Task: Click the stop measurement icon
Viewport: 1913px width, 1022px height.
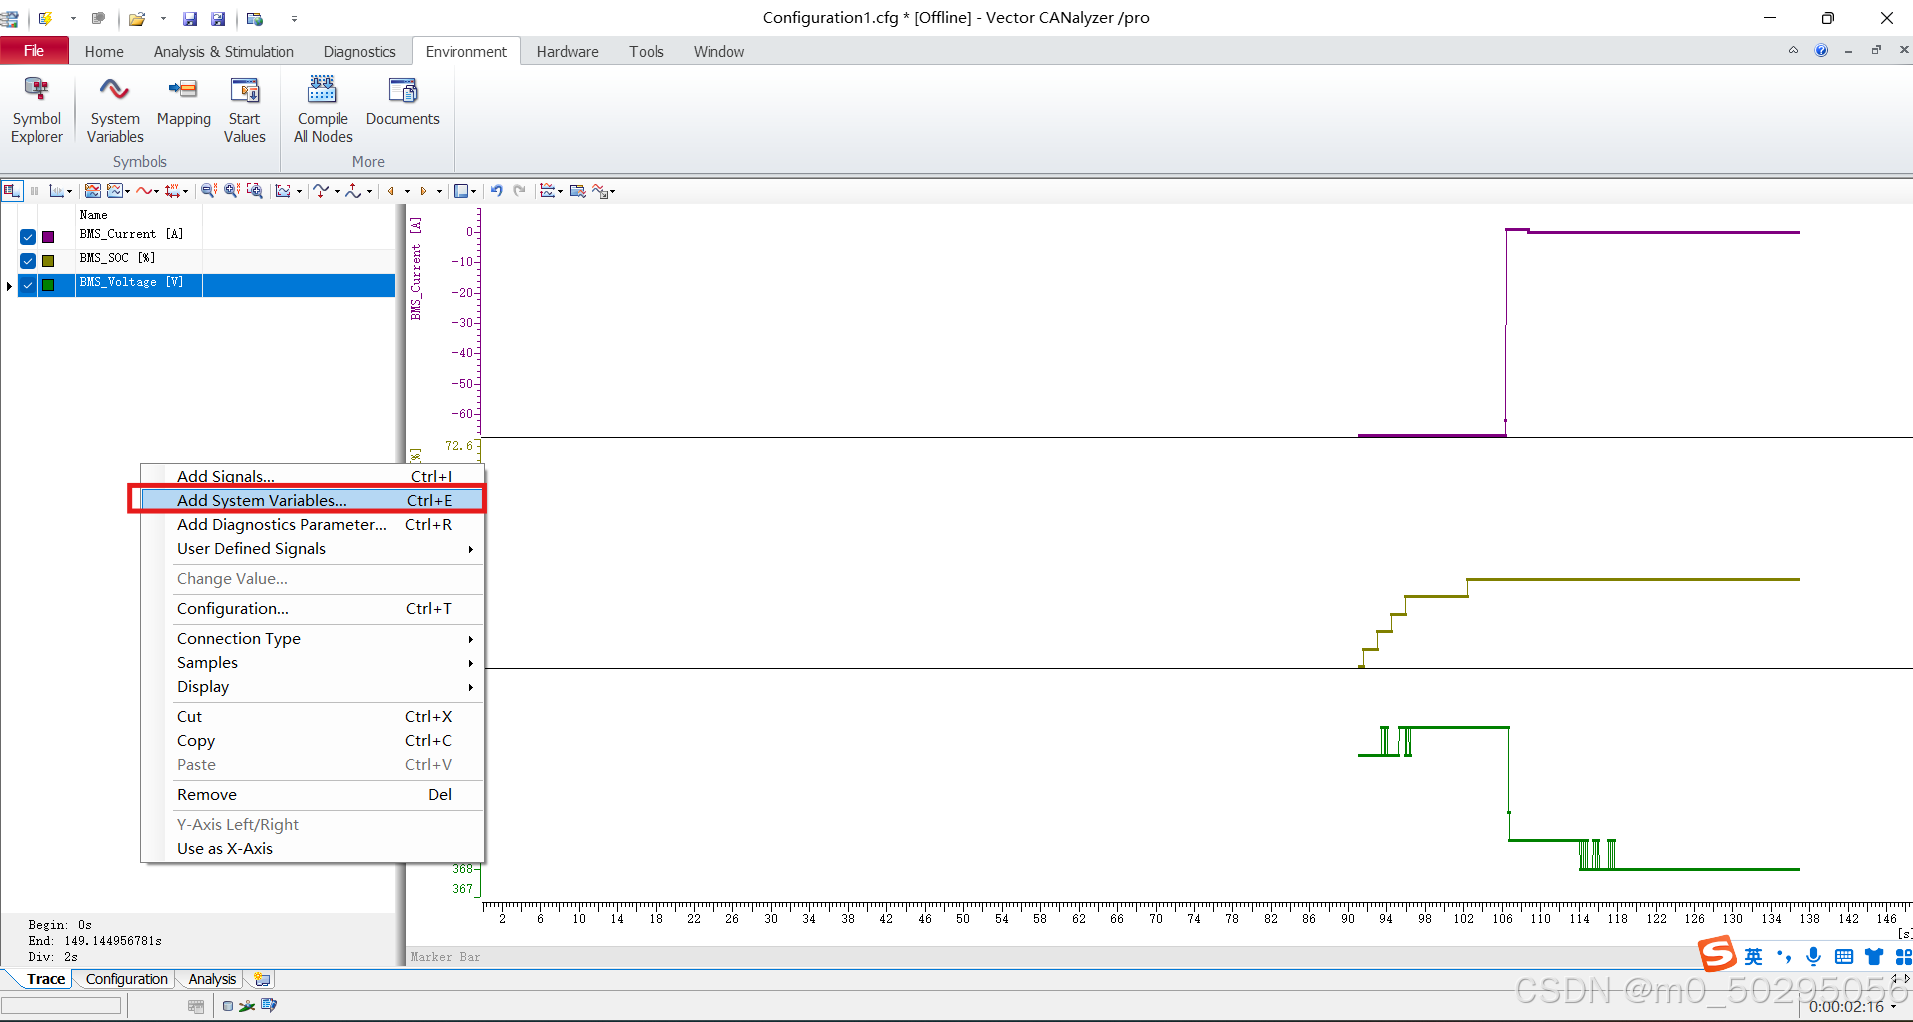Action: (x=98, y=18)
